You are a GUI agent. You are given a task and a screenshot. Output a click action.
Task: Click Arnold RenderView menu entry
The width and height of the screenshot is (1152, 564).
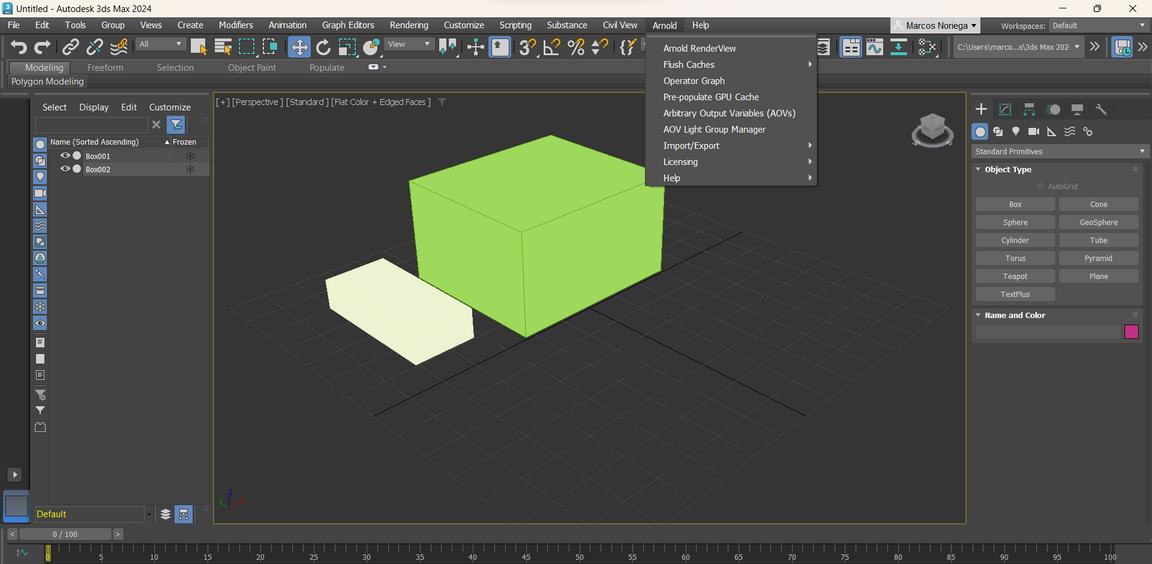click(x=699, y=48)
